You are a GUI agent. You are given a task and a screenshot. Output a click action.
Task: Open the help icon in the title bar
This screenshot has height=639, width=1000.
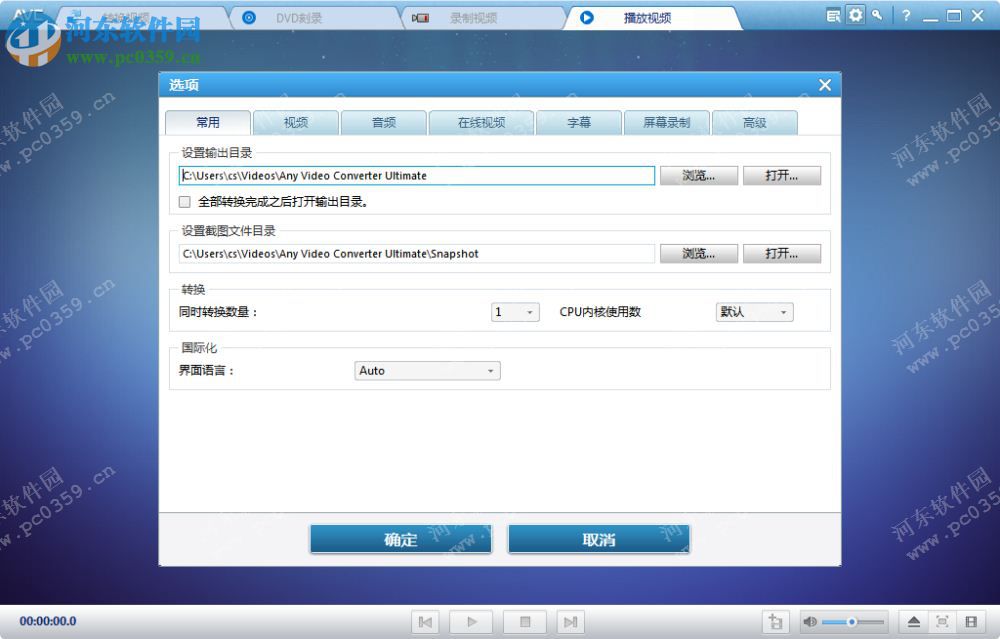tap(904, 15)
